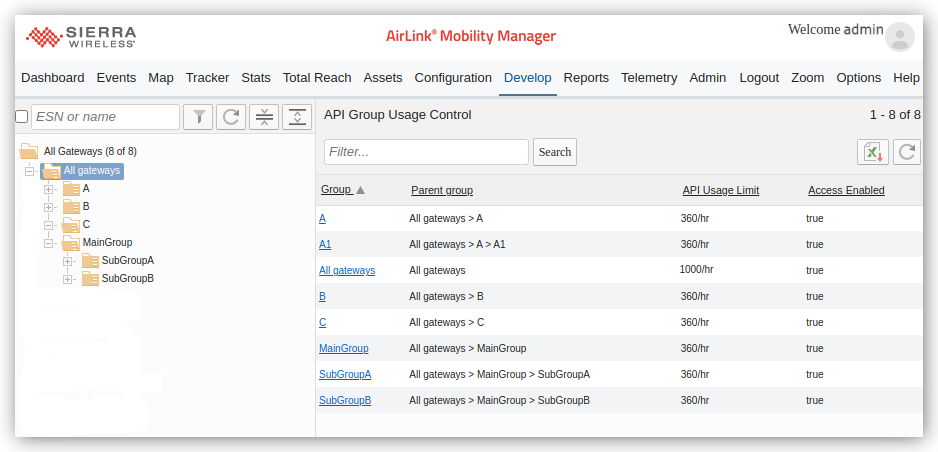Click the 'API Group Usage Control' title
Screen dimensions: 938x452
[x=398, y=115]
